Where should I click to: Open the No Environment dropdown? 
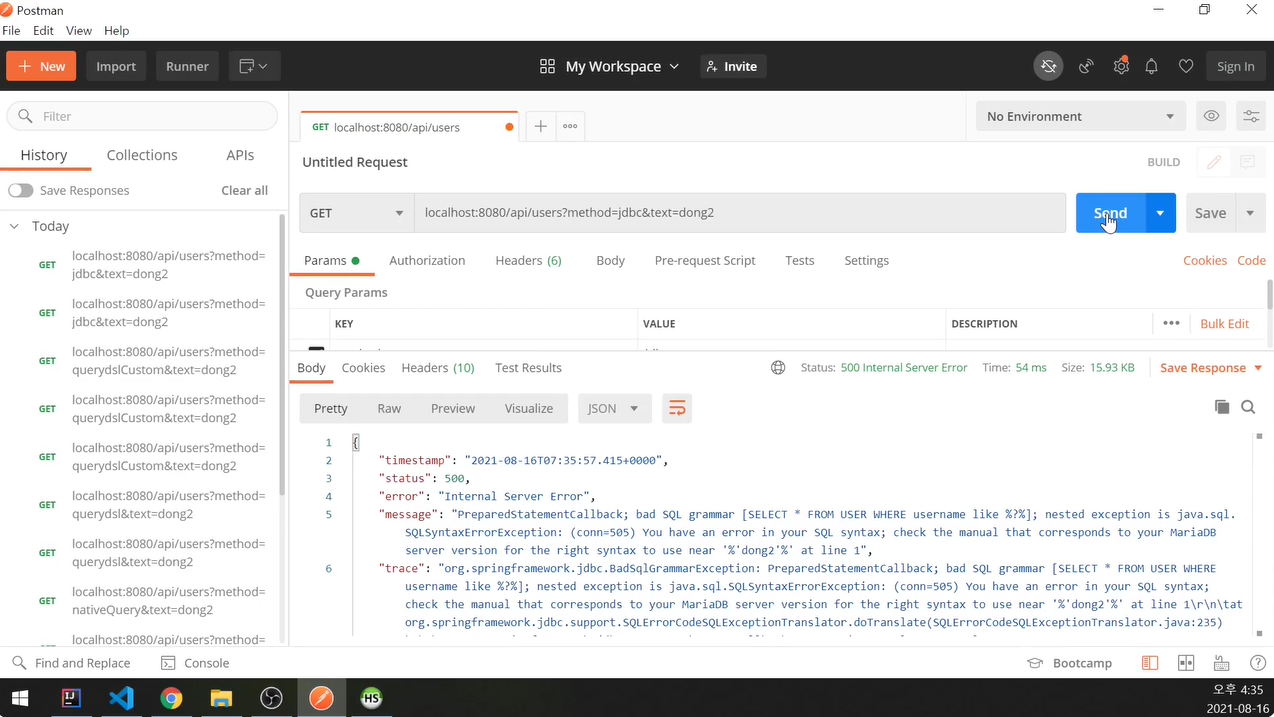click(1080, 116)
